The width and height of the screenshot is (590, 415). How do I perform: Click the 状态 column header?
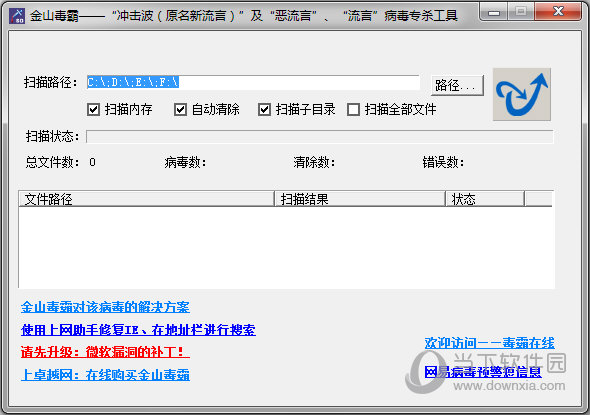pyautogui.click(x=485, y=199)
